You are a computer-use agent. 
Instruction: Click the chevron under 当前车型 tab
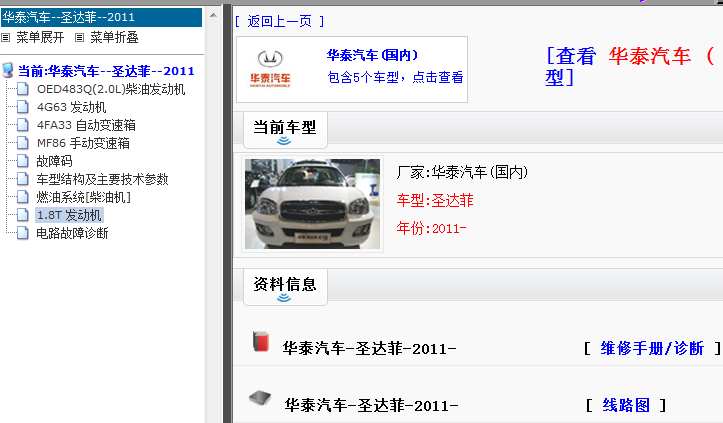pos(284,141)
